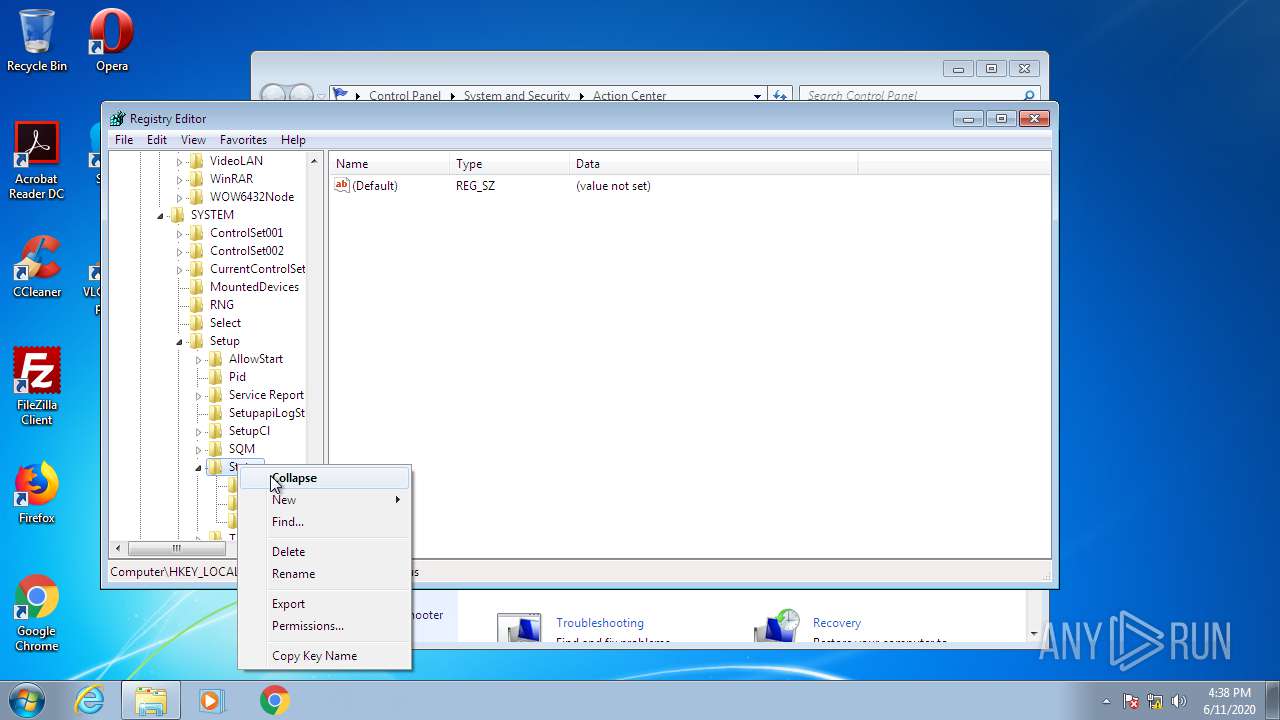Image resolution: width=1280 pixels, height=720 pixels.
Task: Expand the SQM key
Action: 199,449
